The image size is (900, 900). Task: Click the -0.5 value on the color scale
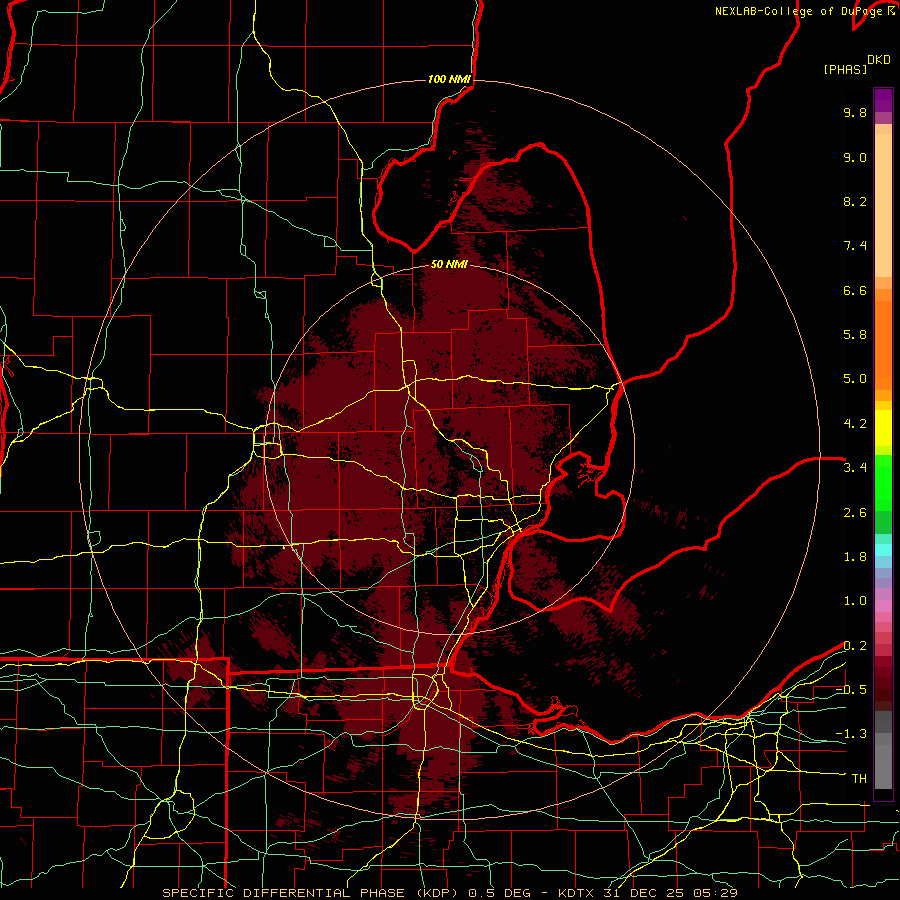(x=851, y=690)
